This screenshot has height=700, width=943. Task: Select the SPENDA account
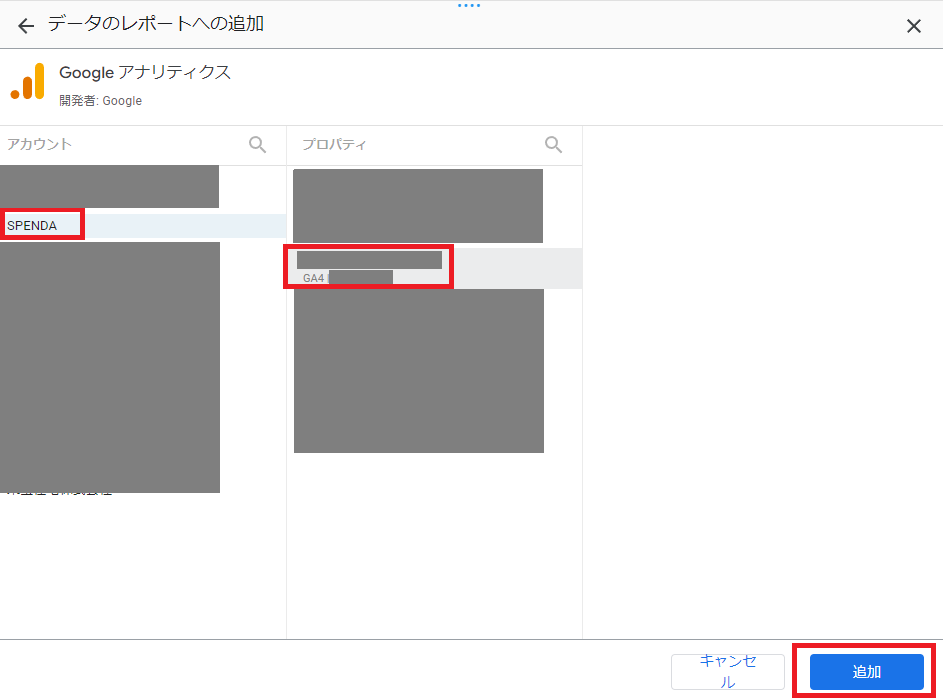tap(33, 226)
